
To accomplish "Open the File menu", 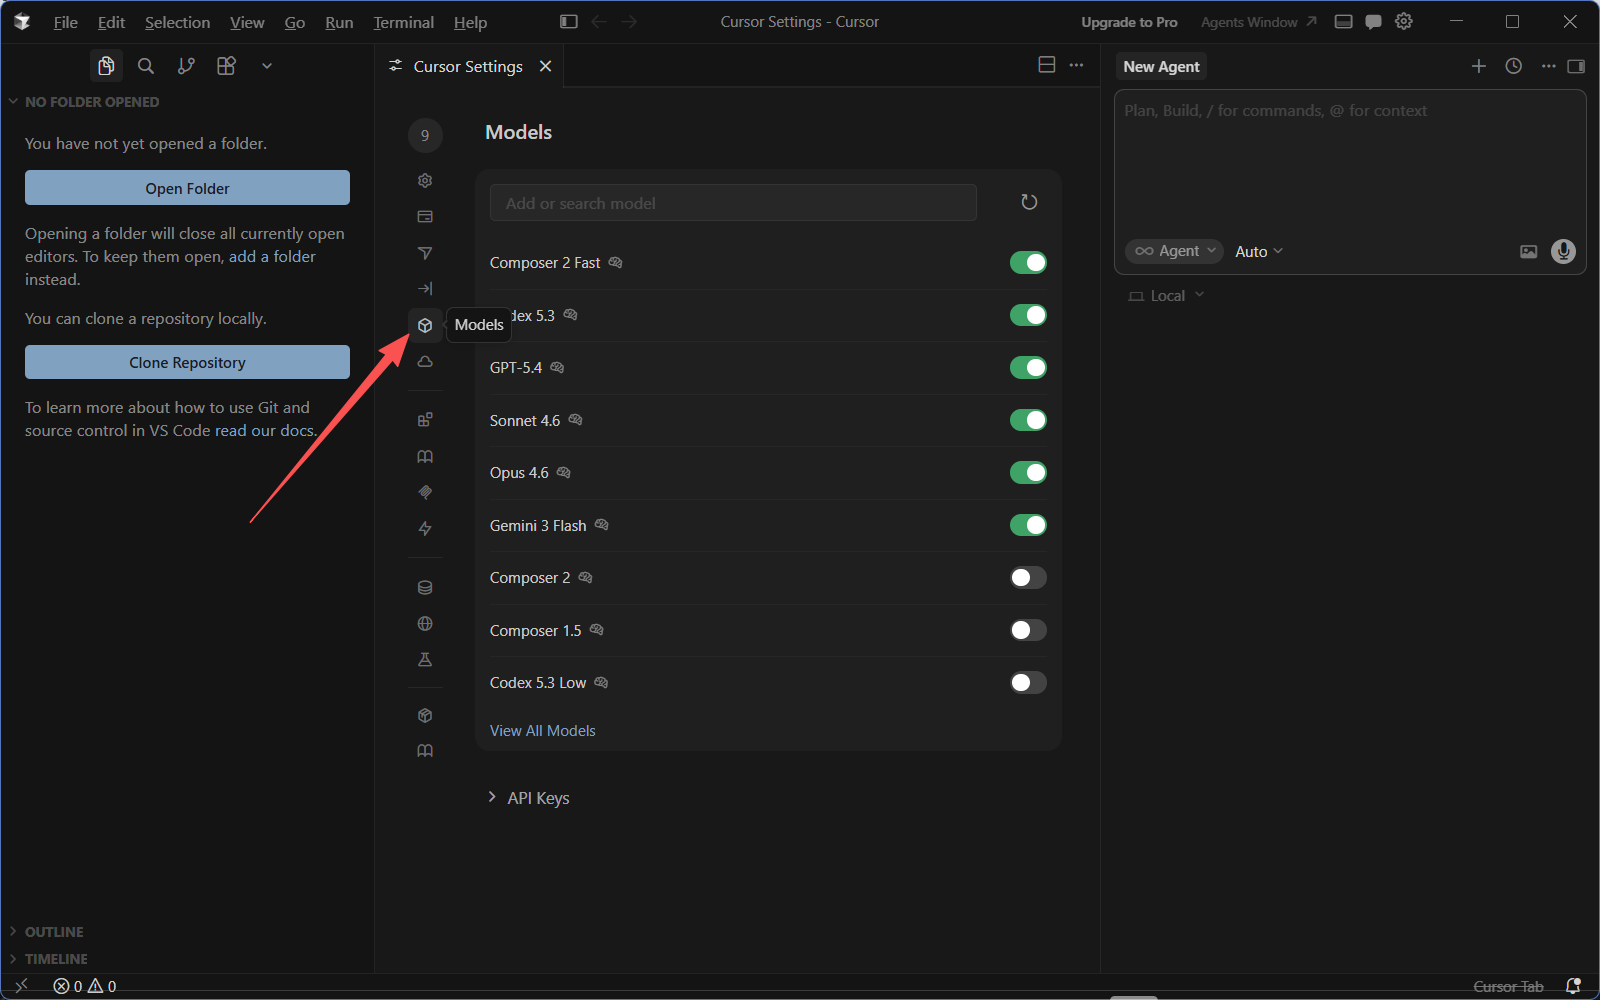I will (x=66, y=22).
